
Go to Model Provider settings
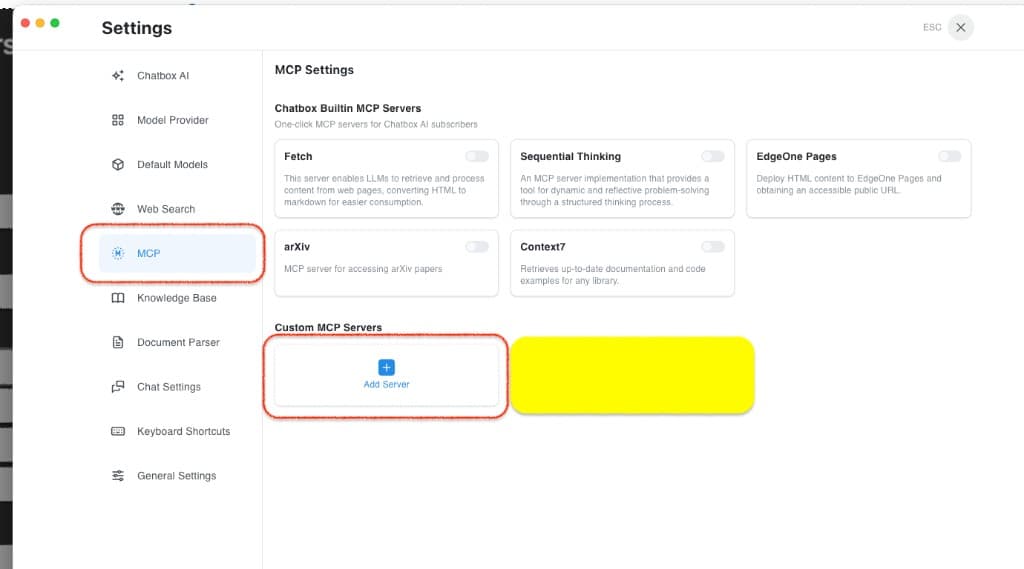click(x=177, y=120)
